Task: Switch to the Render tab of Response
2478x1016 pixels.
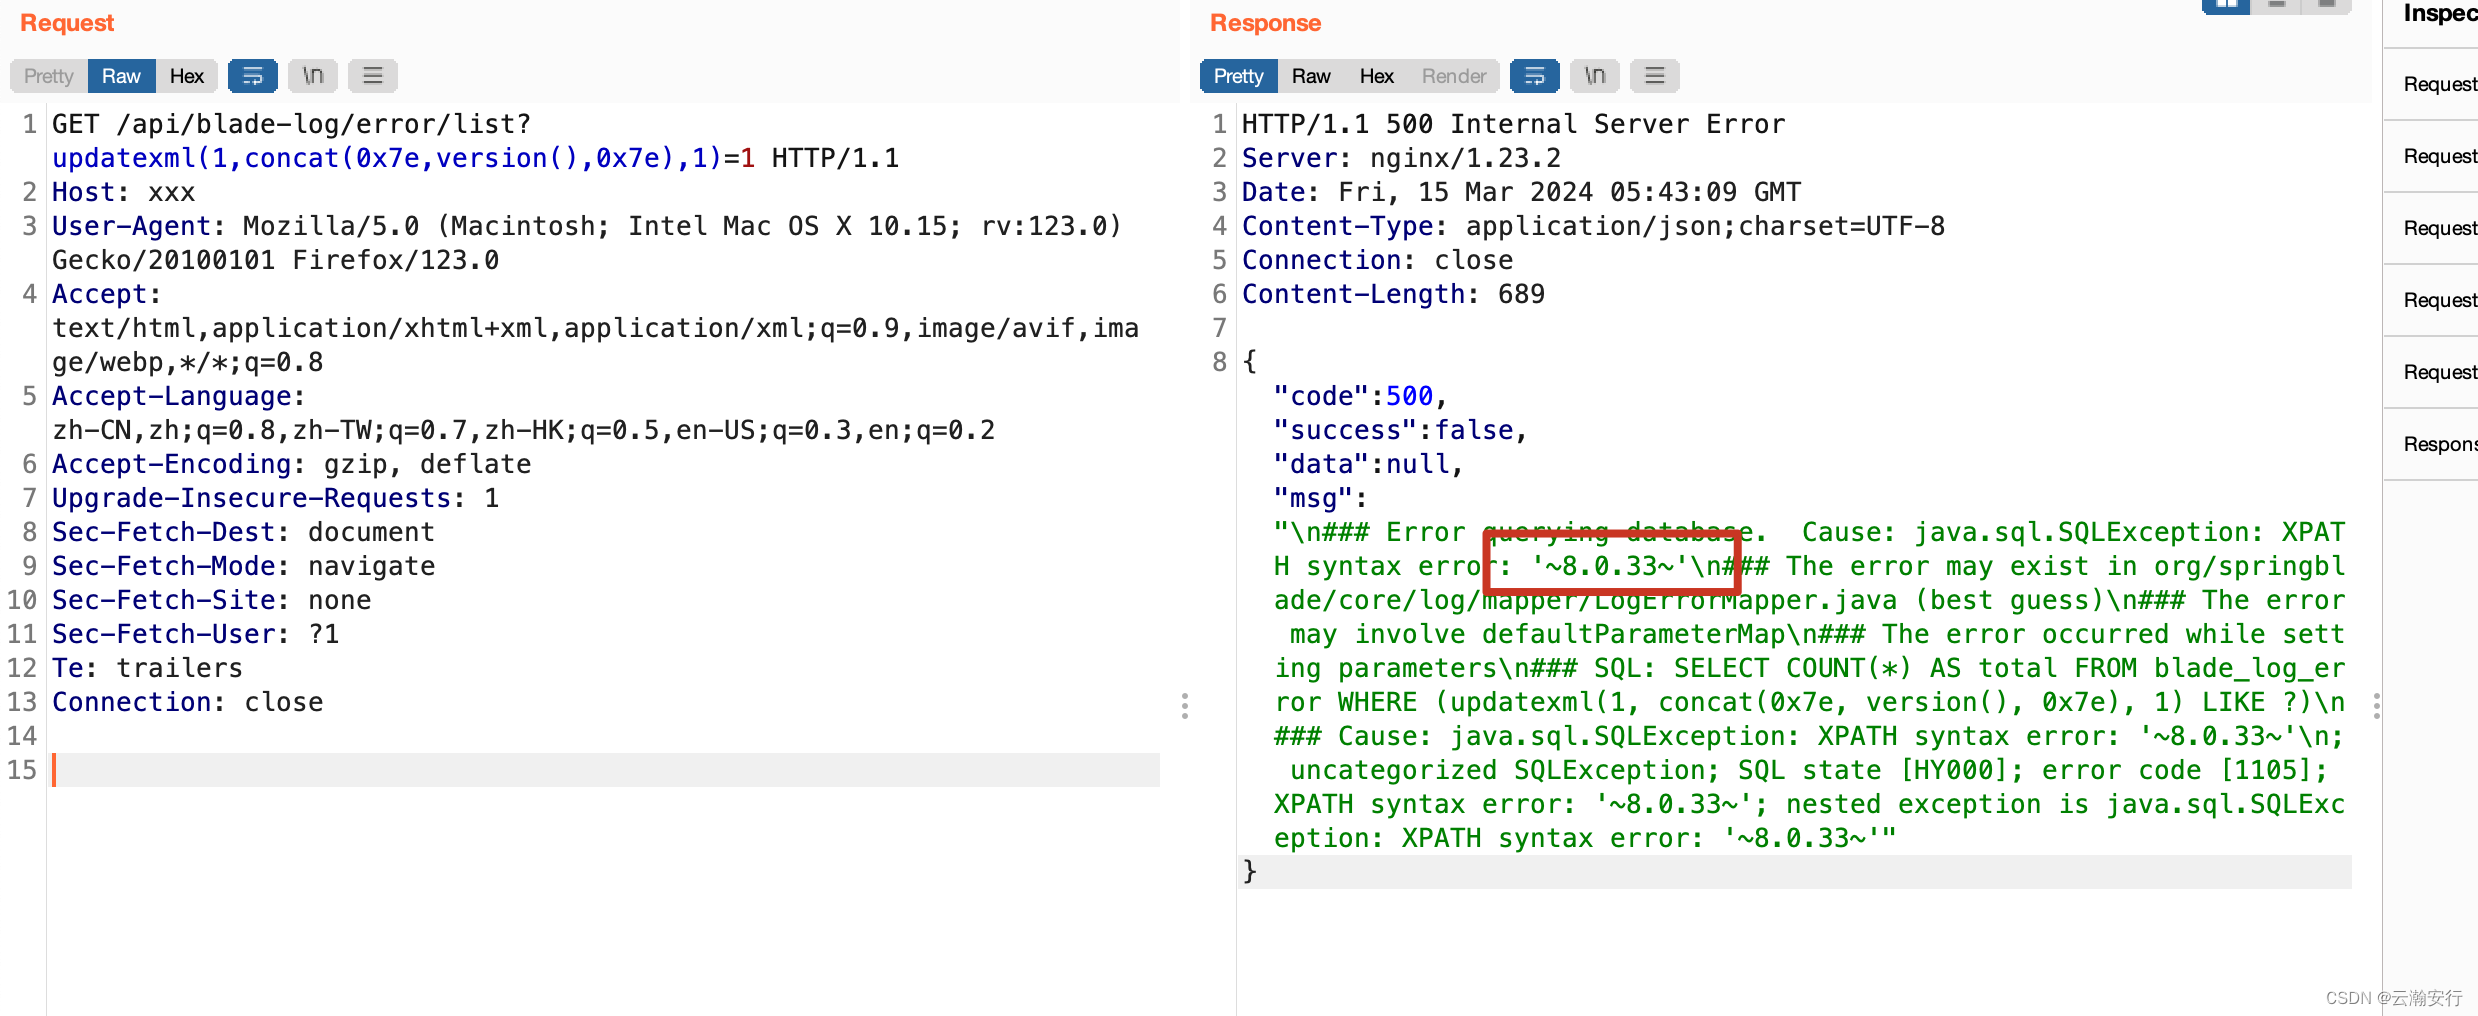Action: 1453,75
